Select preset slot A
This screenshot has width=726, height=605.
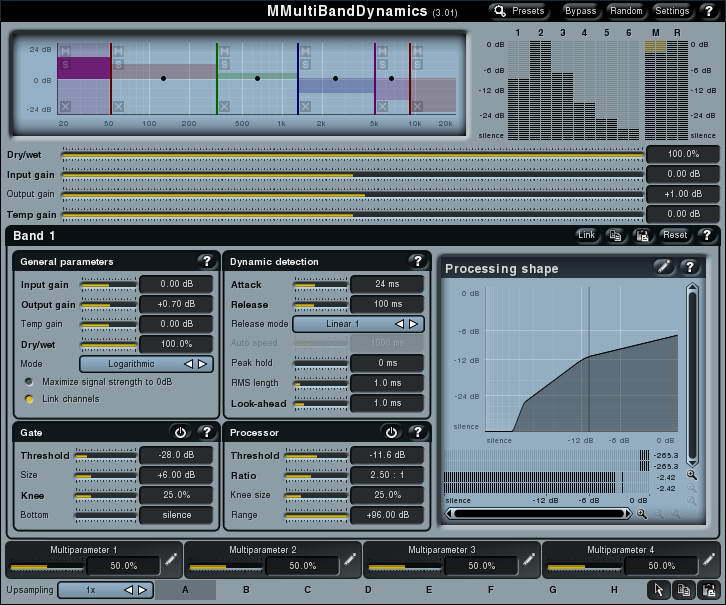[185, 590]
